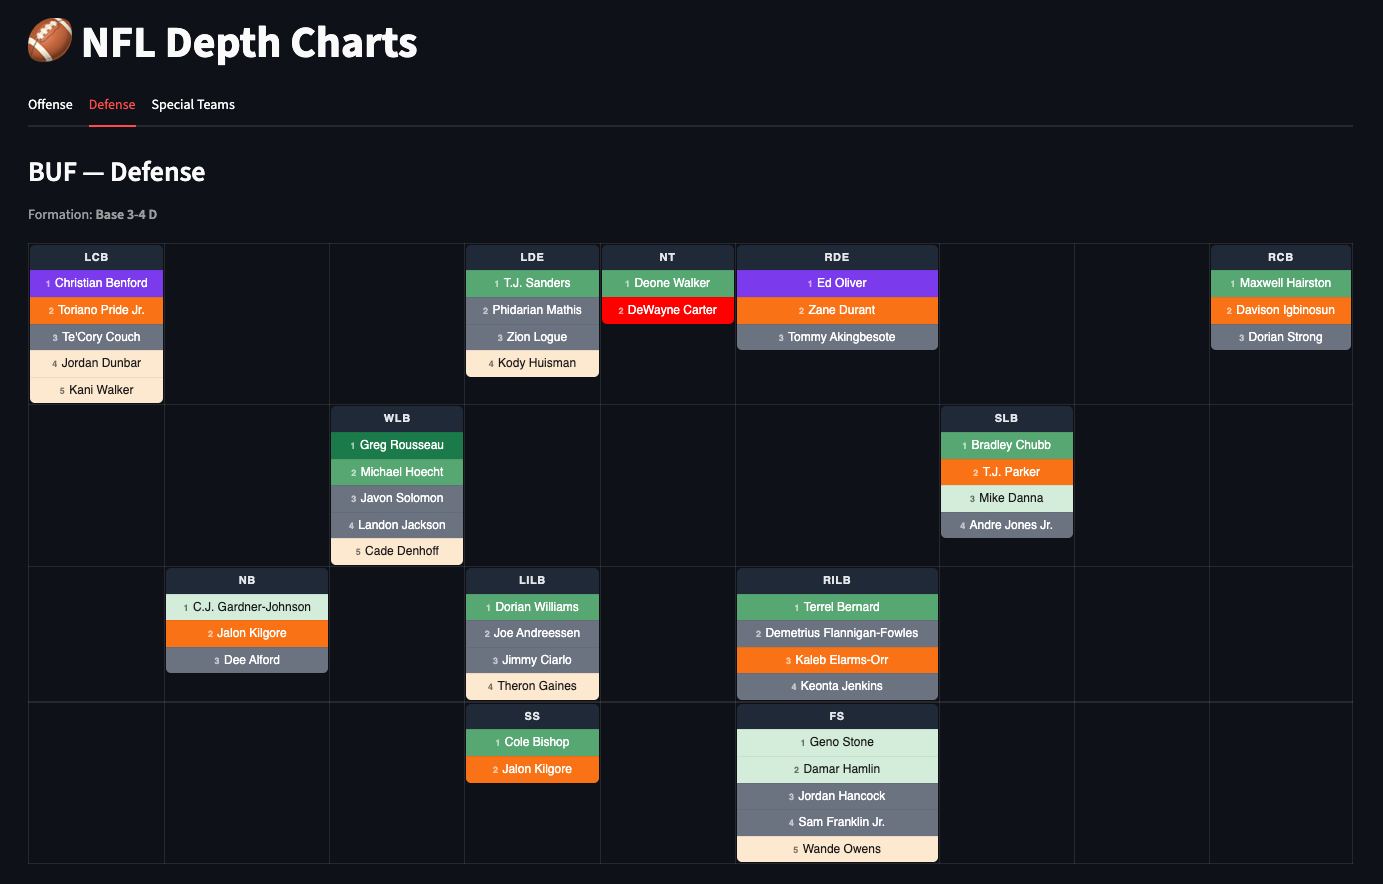Click the NT position header

pyautogui.click(x=668, y=257)
